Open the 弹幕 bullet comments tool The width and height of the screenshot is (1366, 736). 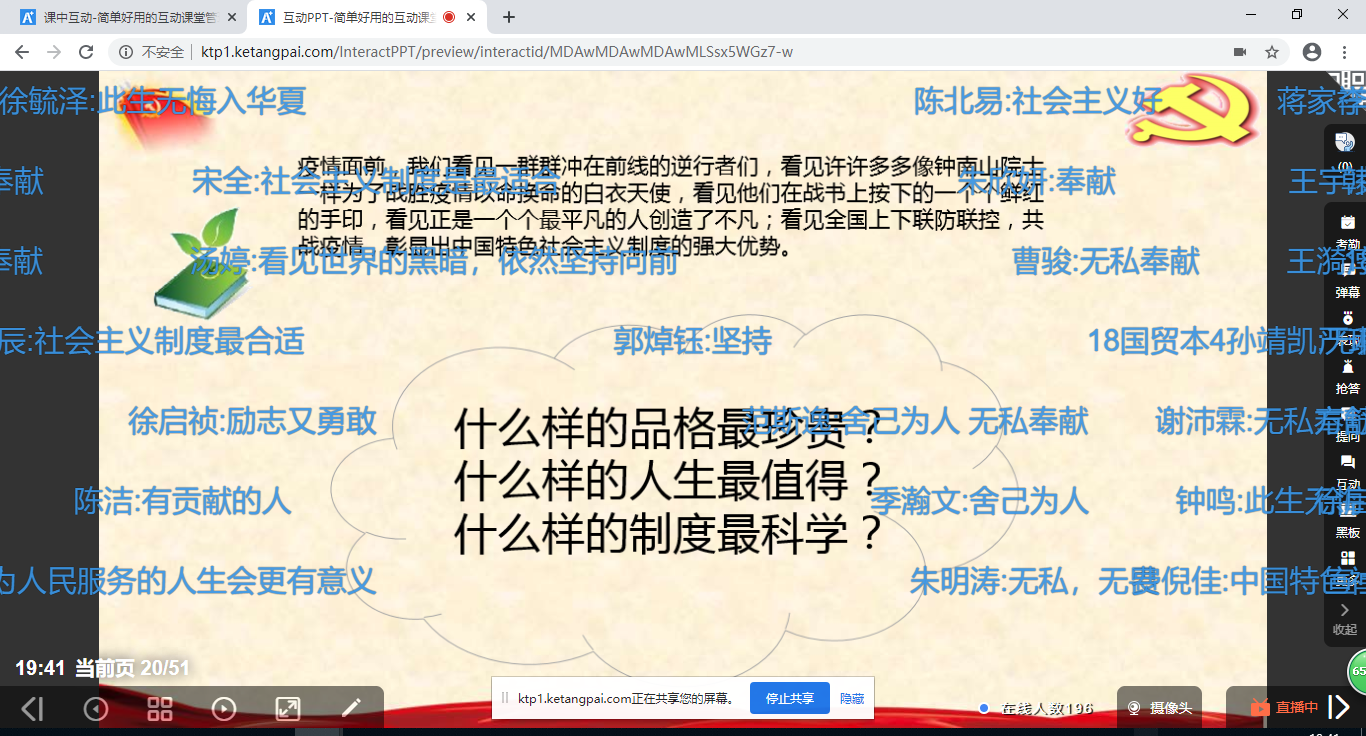[x=1347, y=279]
